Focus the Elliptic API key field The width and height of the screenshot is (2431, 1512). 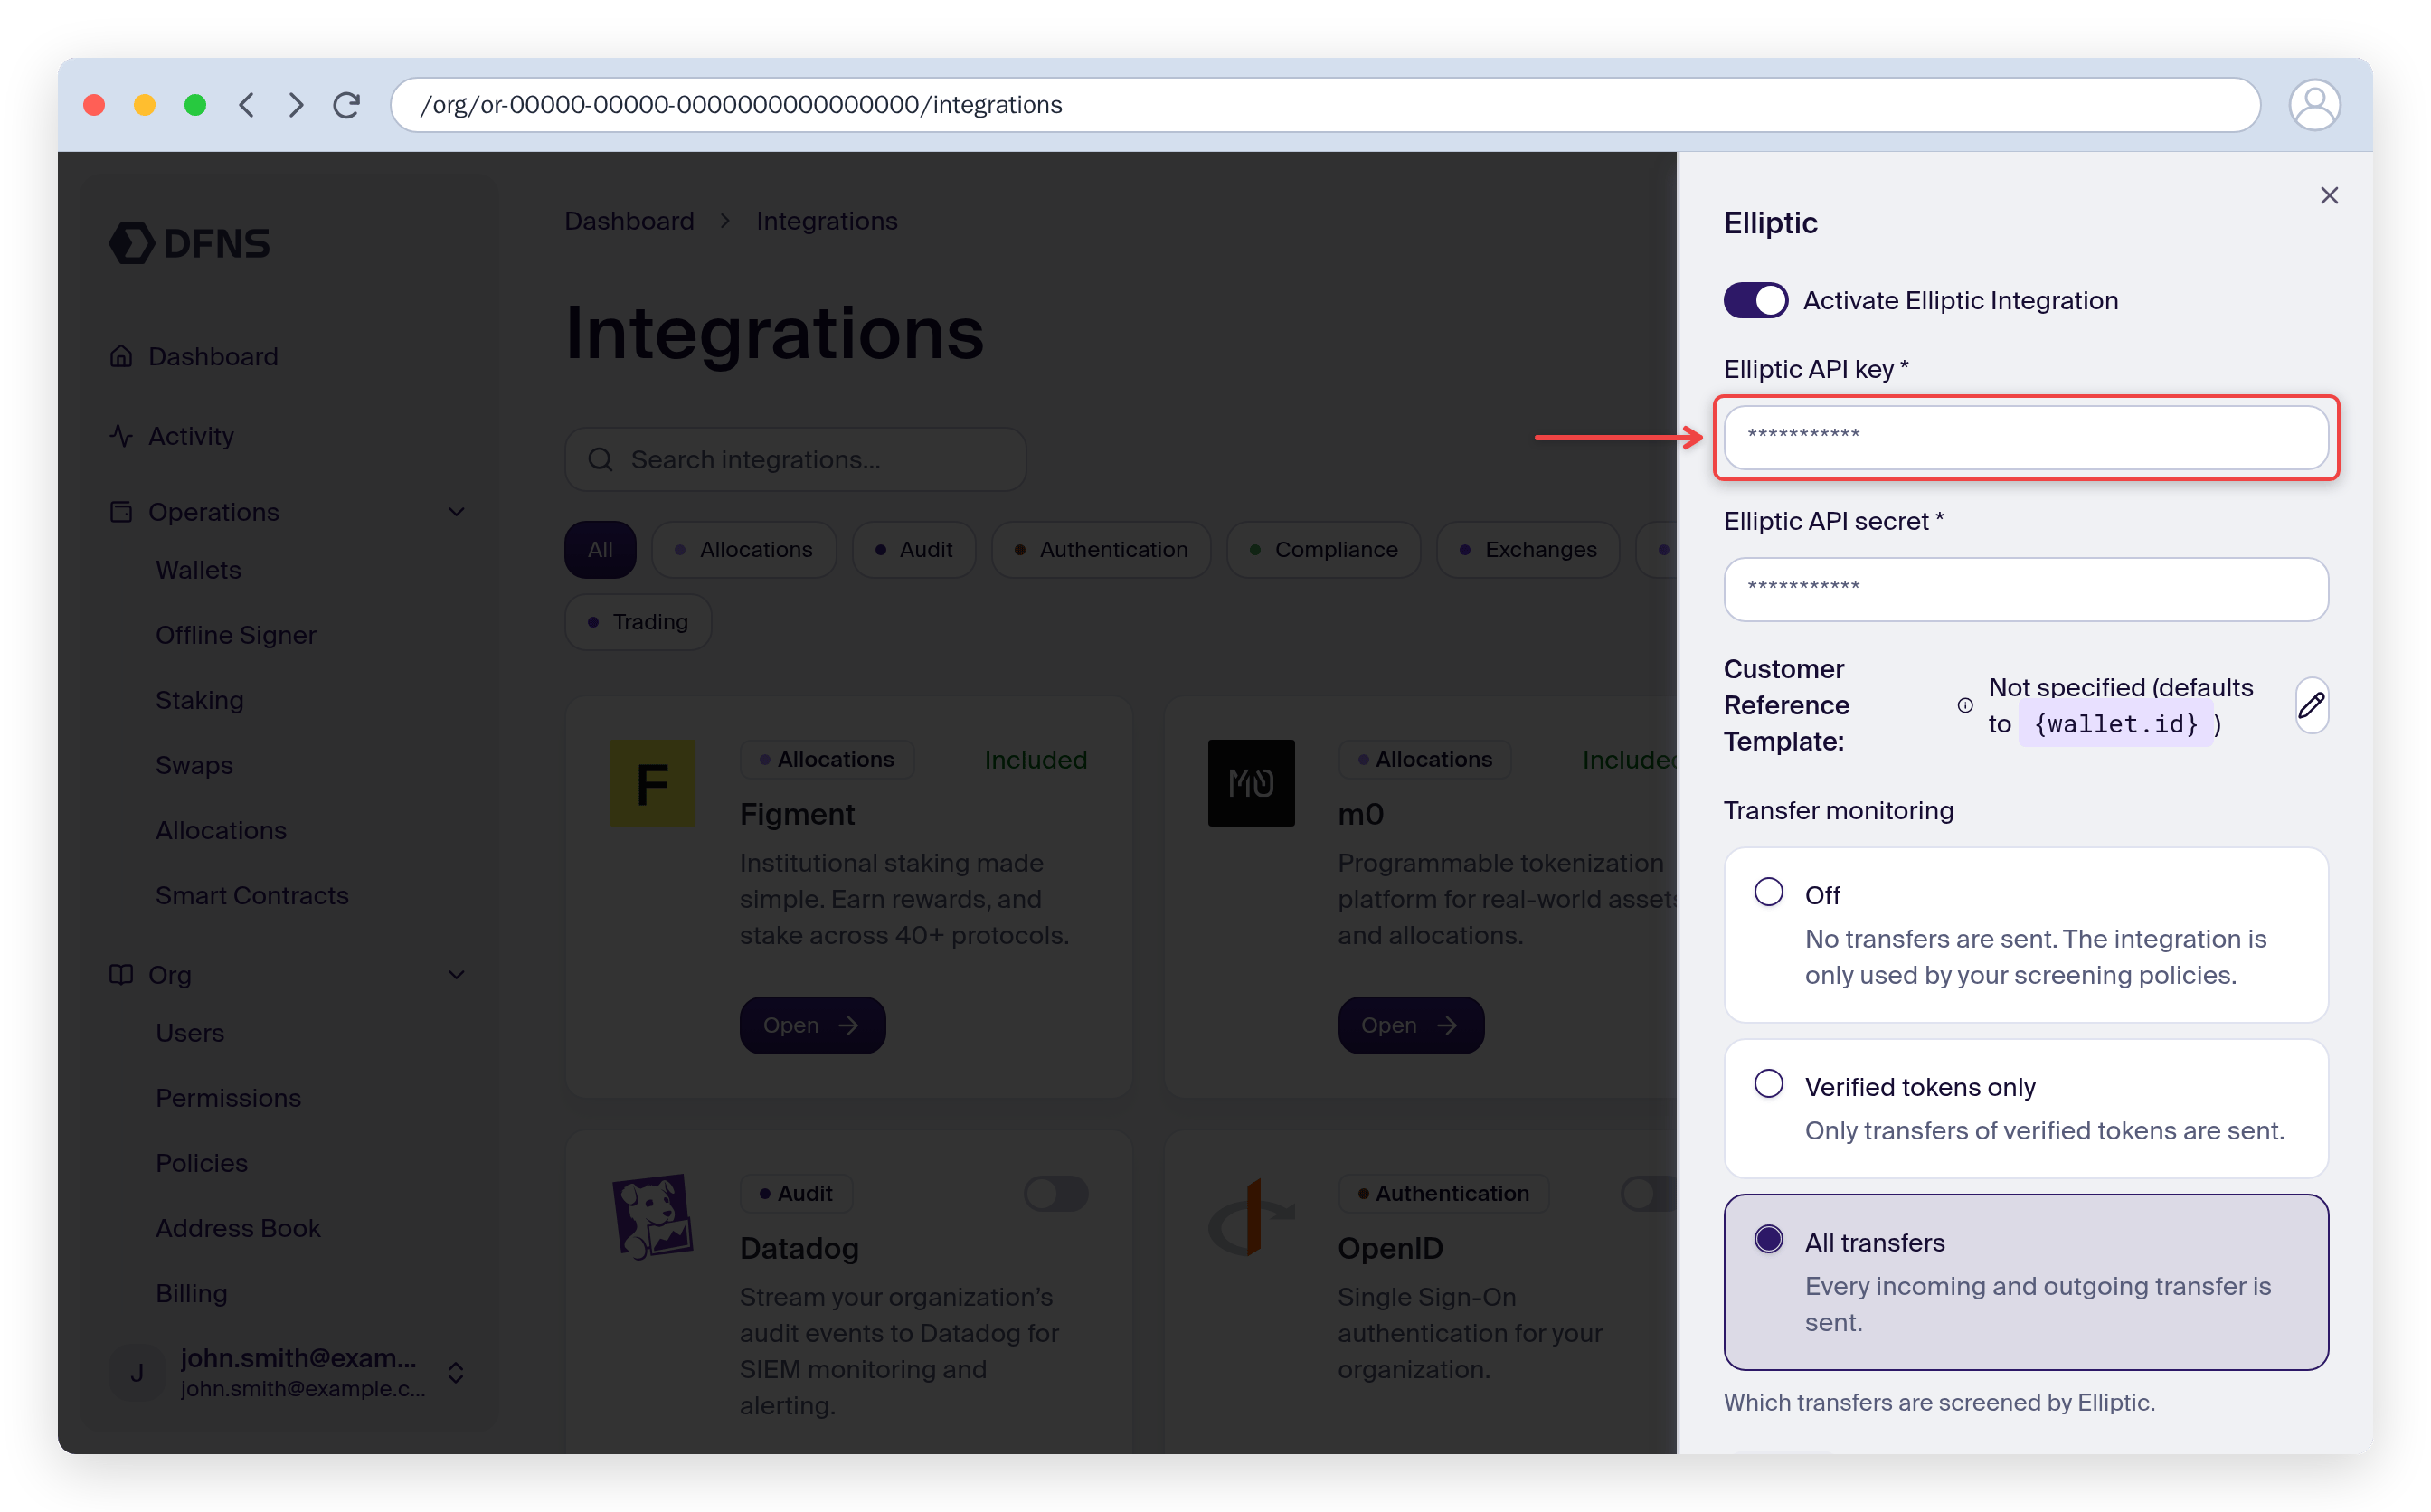(2026, 437)
